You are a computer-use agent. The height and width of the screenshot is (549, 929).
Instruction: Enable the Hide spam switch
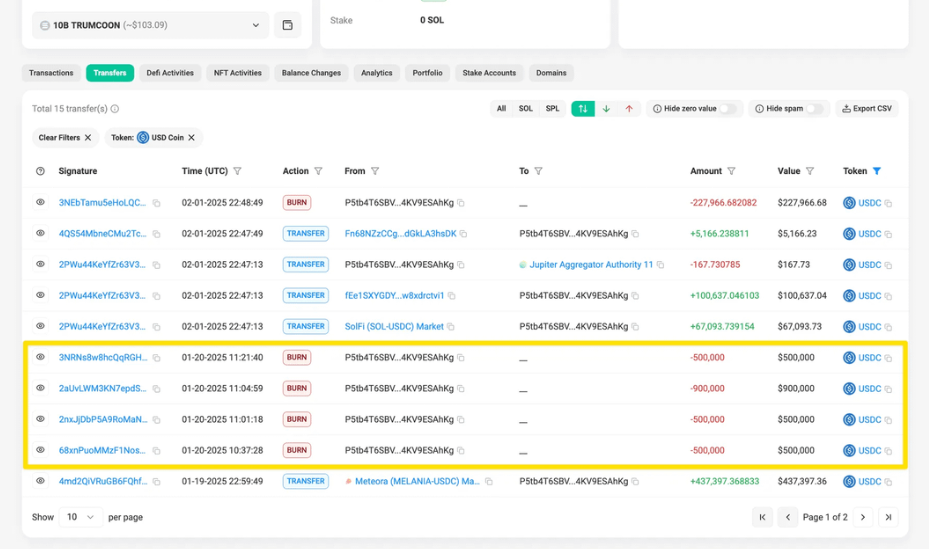(816, 109)
